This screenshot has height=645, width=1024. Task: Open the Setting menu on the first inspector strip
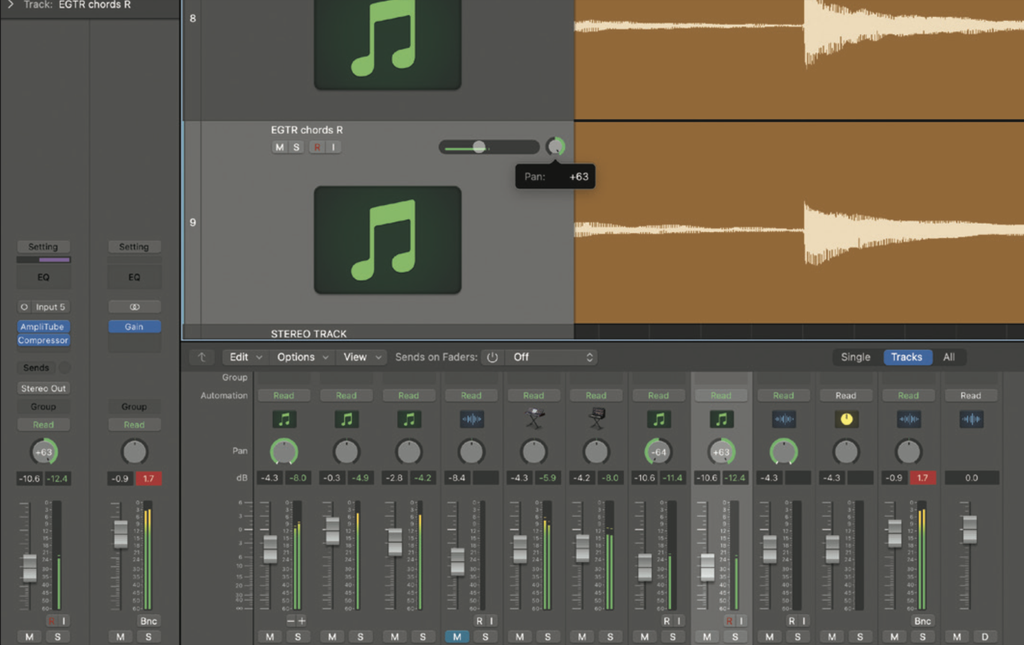pos(44,247)
